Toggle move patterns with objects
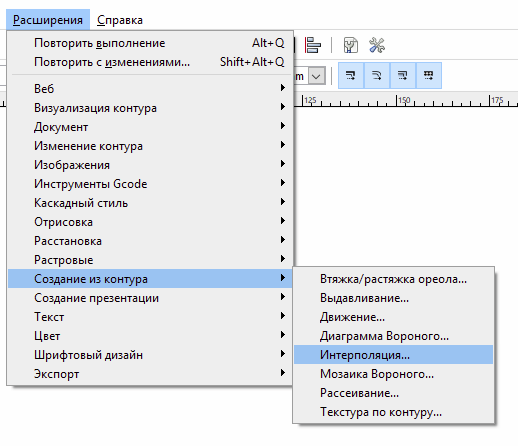This screenshot has height=446, width=518. point(429,75)
